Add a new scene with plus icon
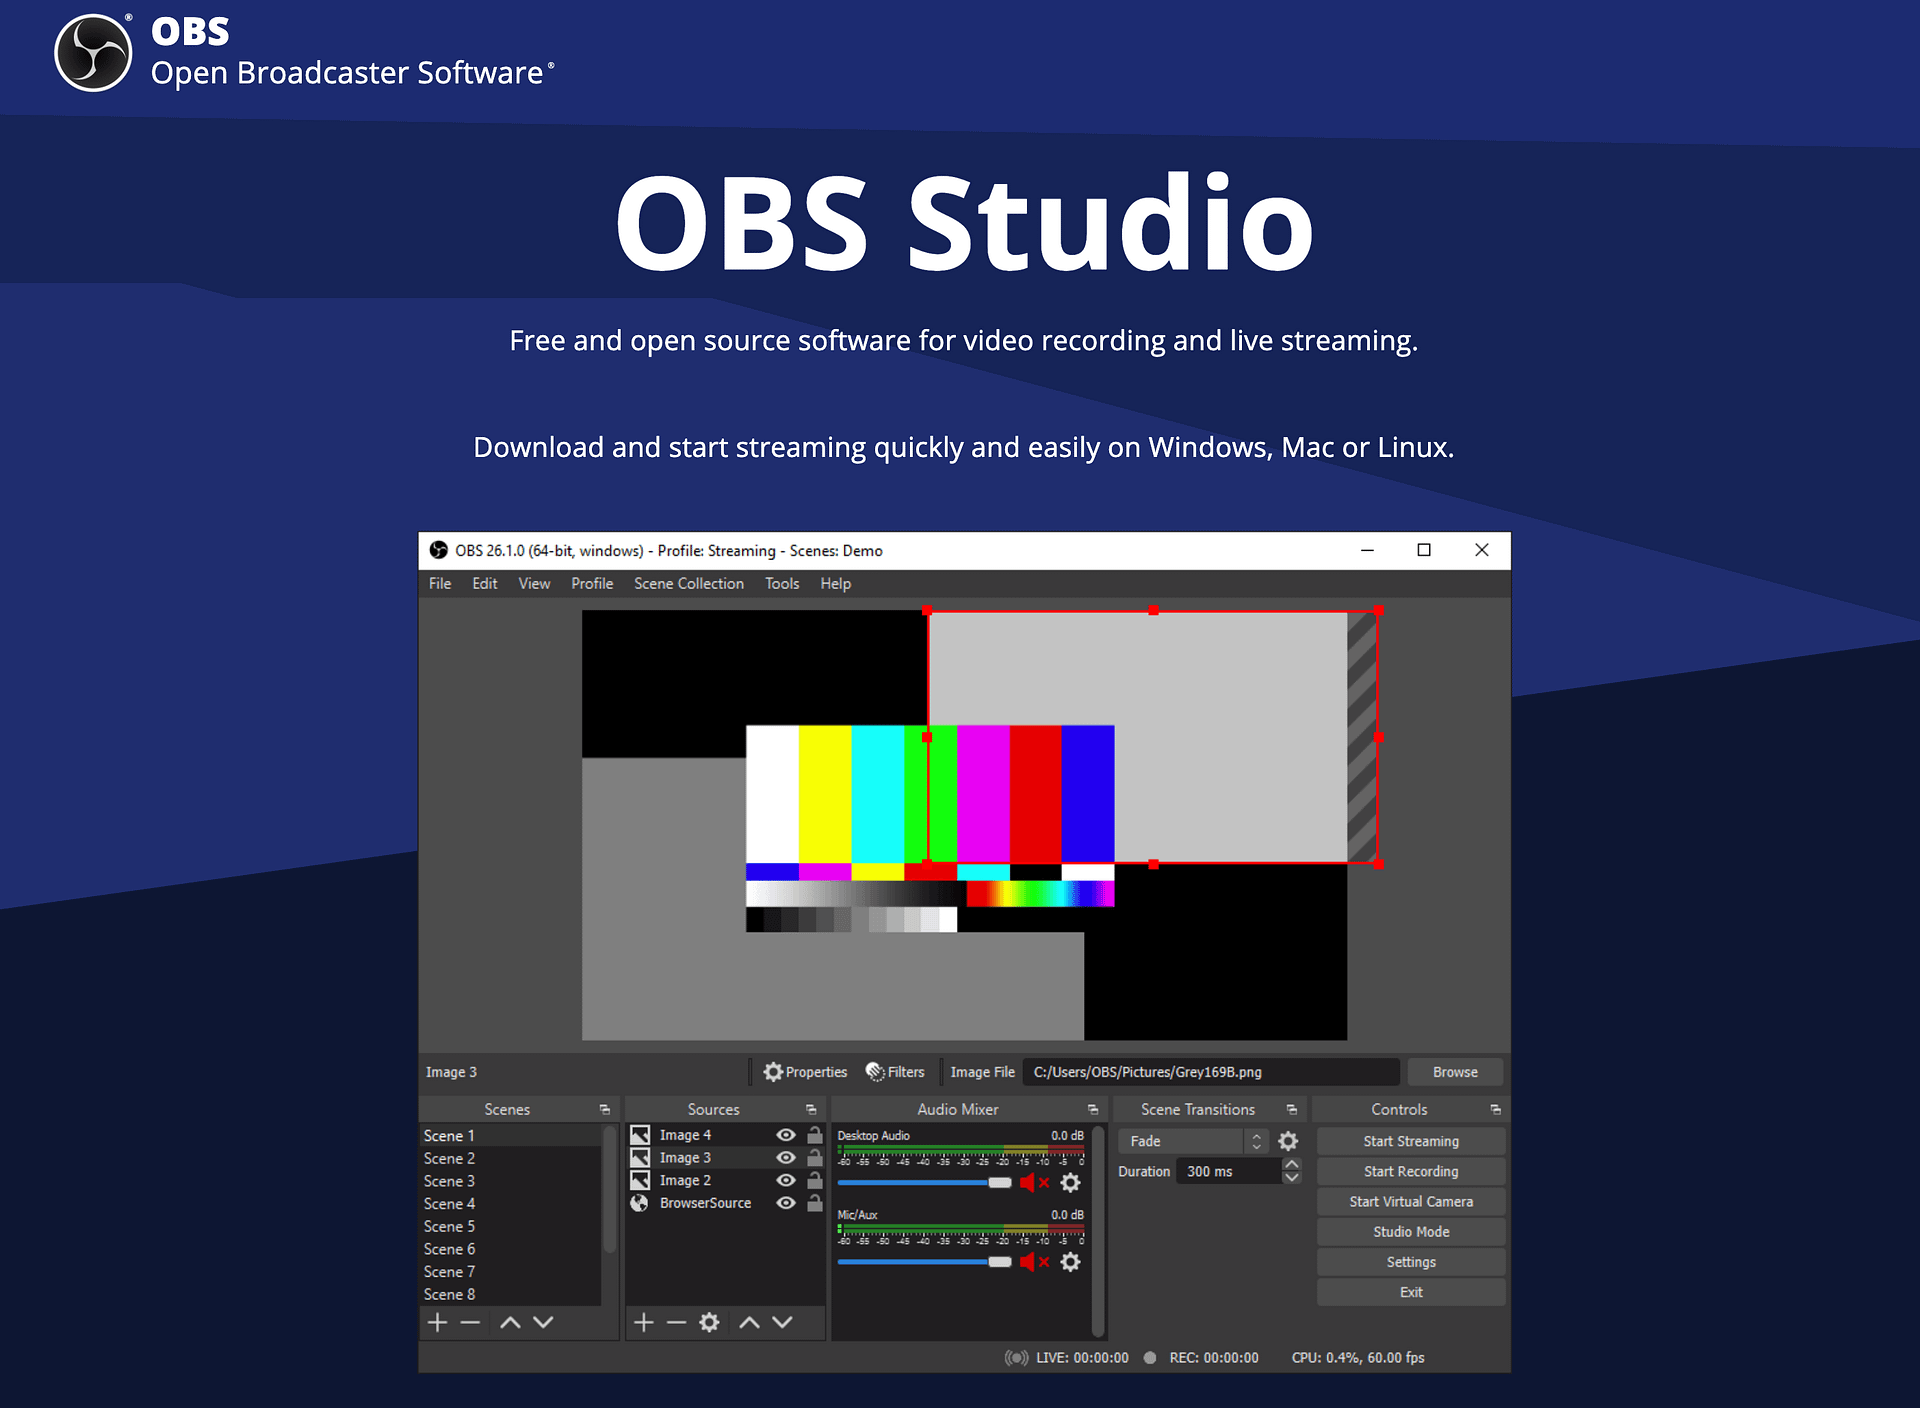The width and height of the screenshot is (1920, 1408). [437, 1323]
